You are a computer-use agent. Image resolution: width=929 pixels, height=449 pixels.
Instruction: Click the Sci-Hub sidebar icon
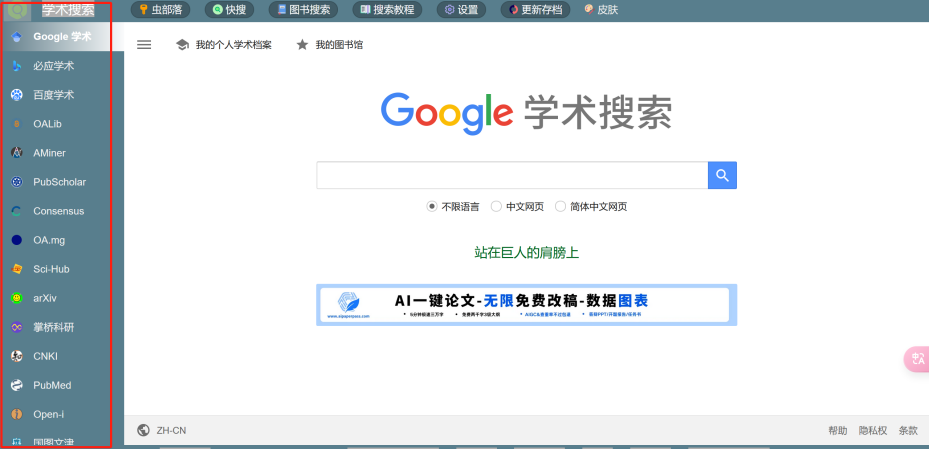pos(17,269)
